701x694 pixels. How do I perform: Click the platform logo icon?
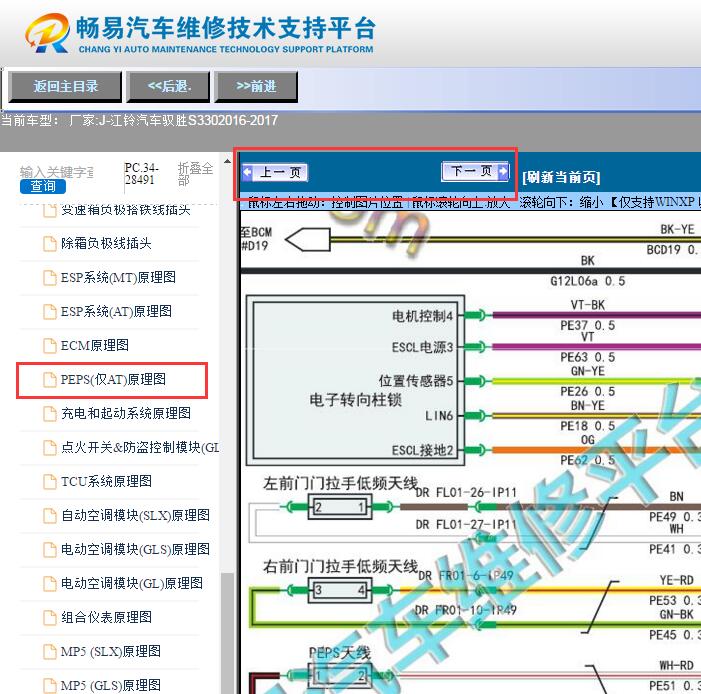point(47,33)
